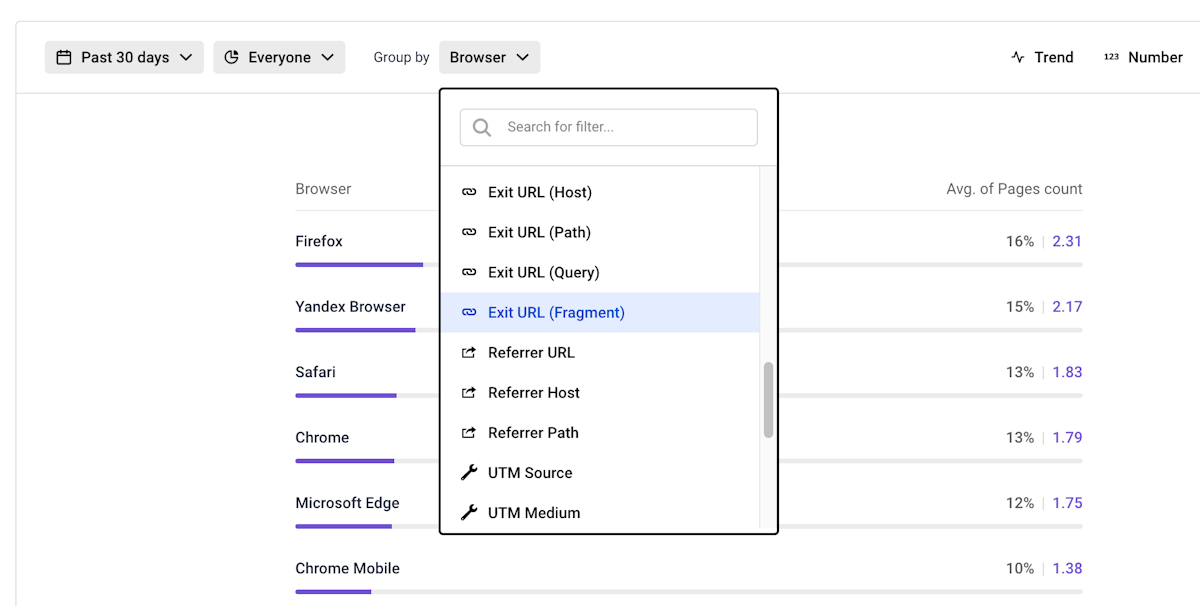Pick Referrer Host as grouping

tap(600, 392)
